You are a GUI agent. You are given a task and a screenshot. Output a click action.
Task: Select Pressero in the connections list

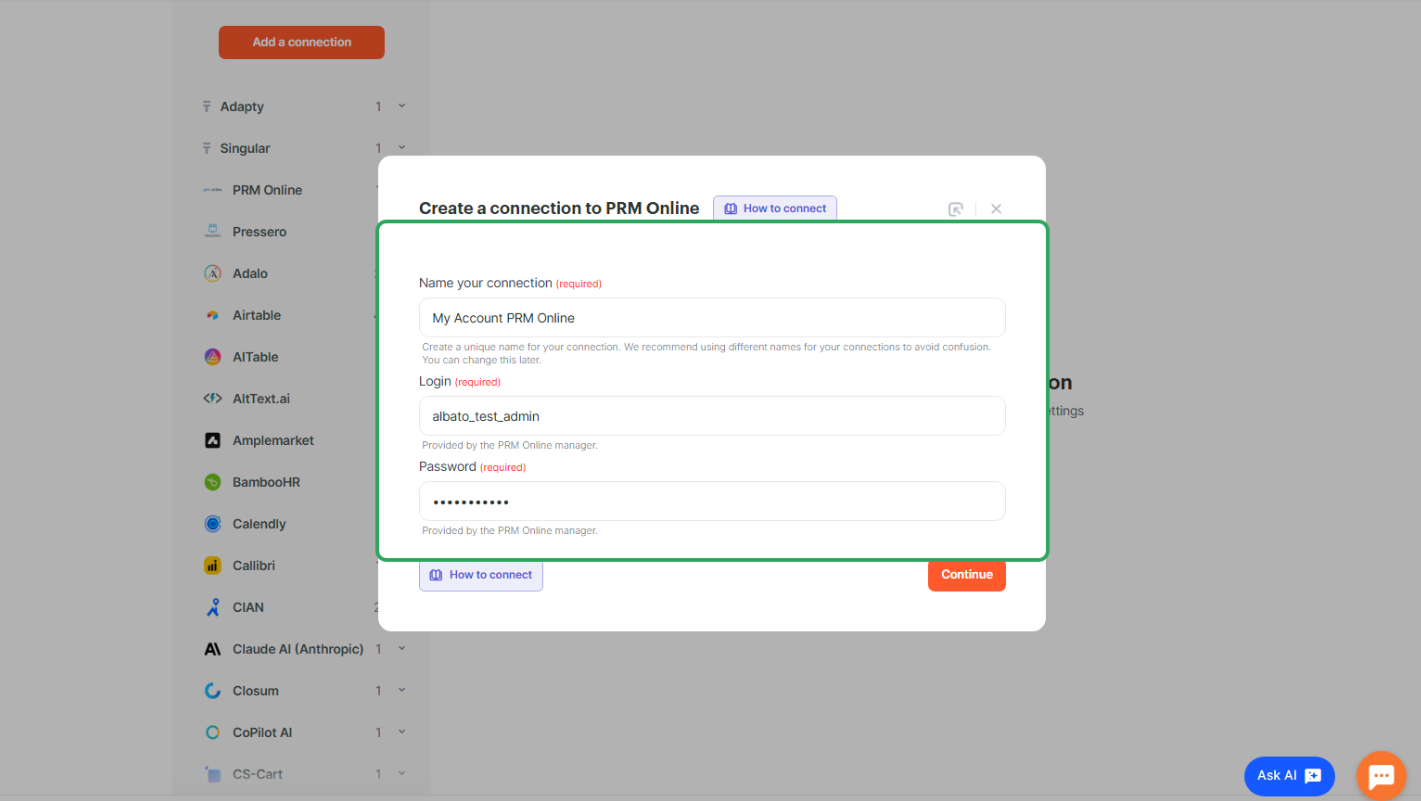259,232
